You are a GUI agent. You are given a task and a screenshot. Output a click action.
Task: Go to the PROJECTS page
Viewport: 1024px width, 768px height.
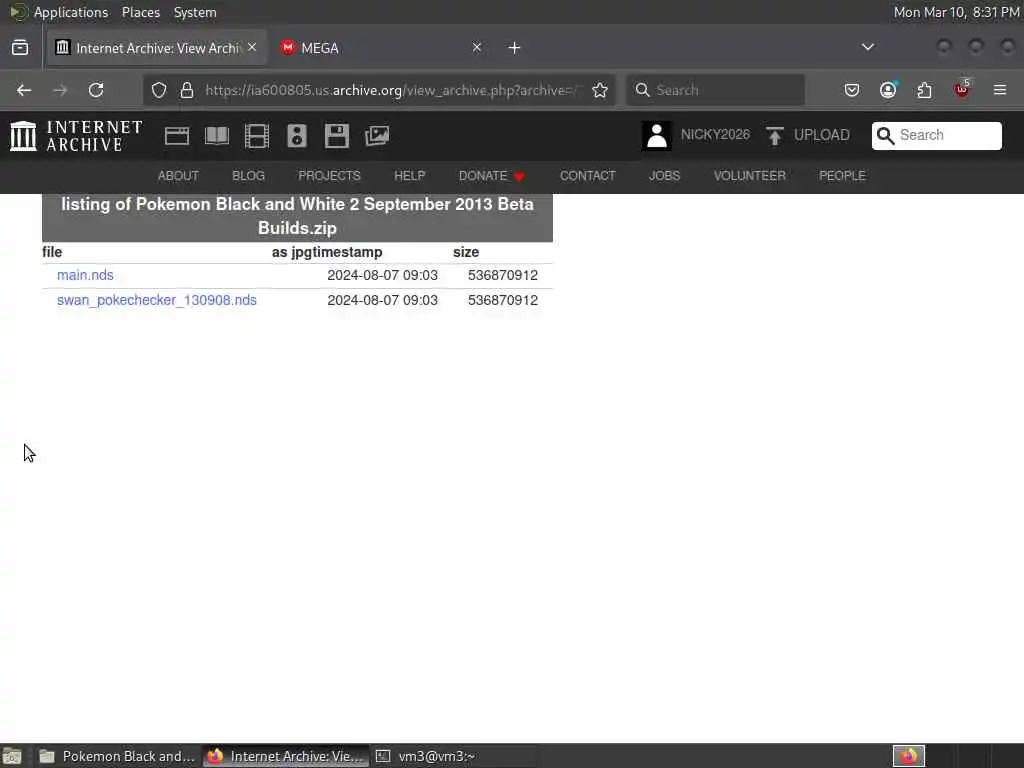[x=329, y=176]
